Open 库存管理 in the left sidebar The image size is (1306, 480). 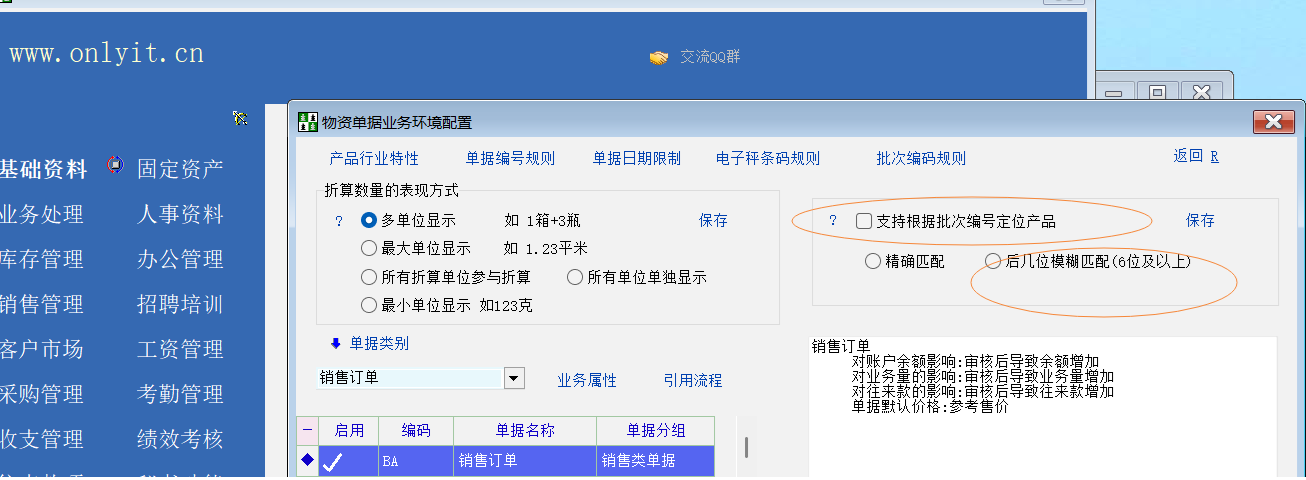pyautogui.click(x=42, y=259)
